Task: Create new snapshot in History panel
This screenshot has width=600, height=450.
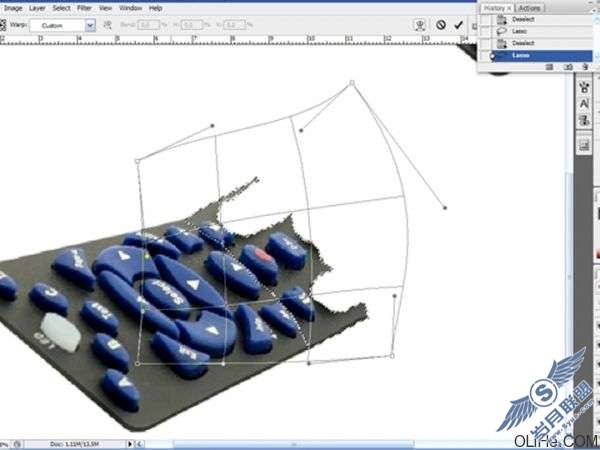Action: click(x=568, y=67)
